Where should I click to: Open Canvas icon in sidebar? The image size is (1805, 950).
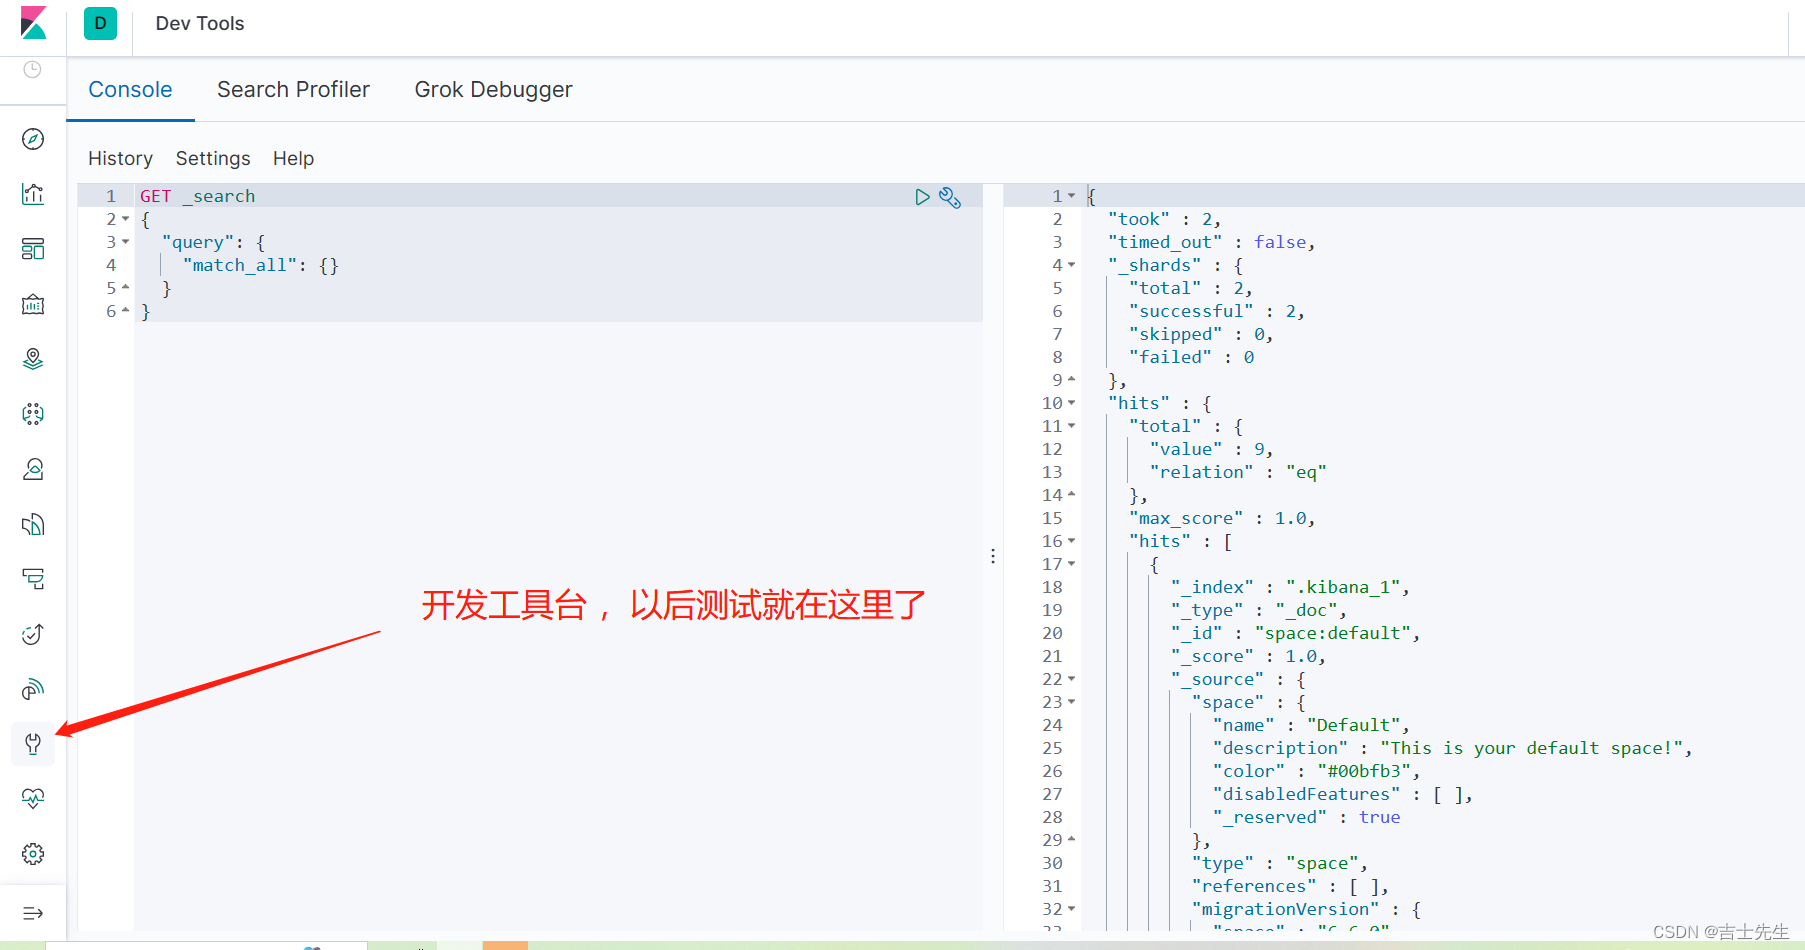click(x=33, y=304)
